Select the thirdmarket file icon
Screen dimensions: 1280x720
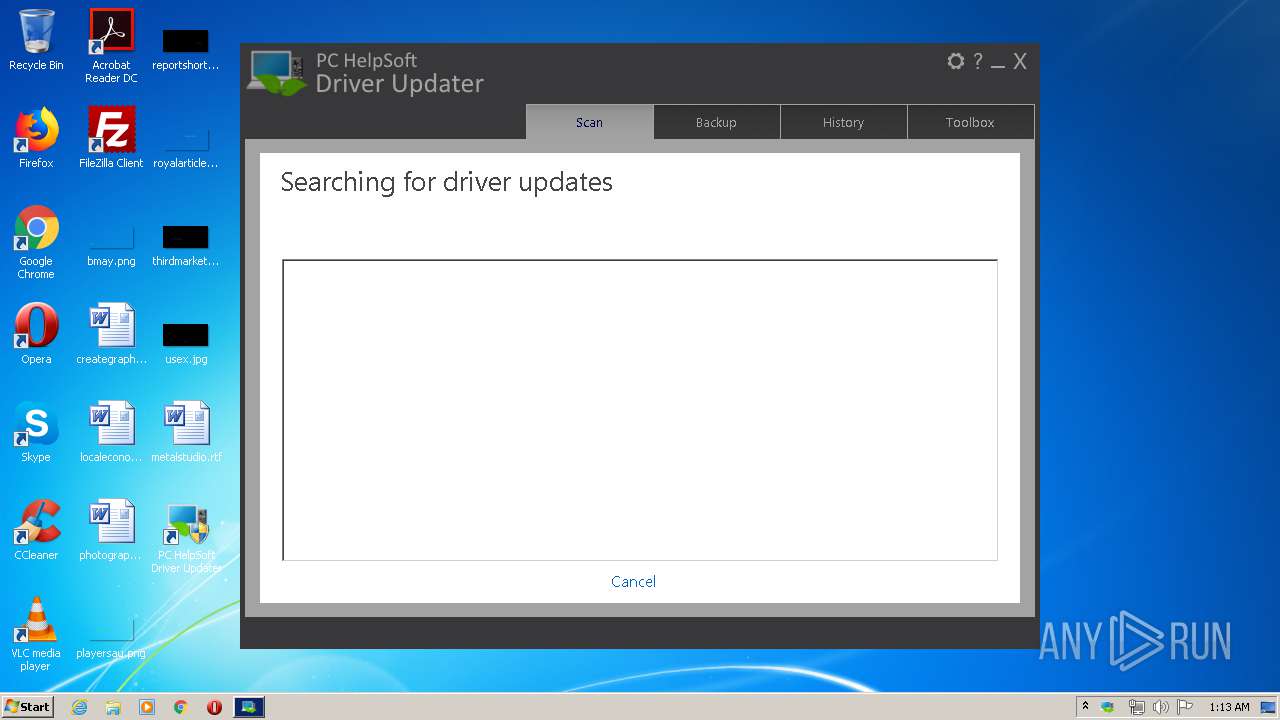pyautogui.click(x=185, y=244)
